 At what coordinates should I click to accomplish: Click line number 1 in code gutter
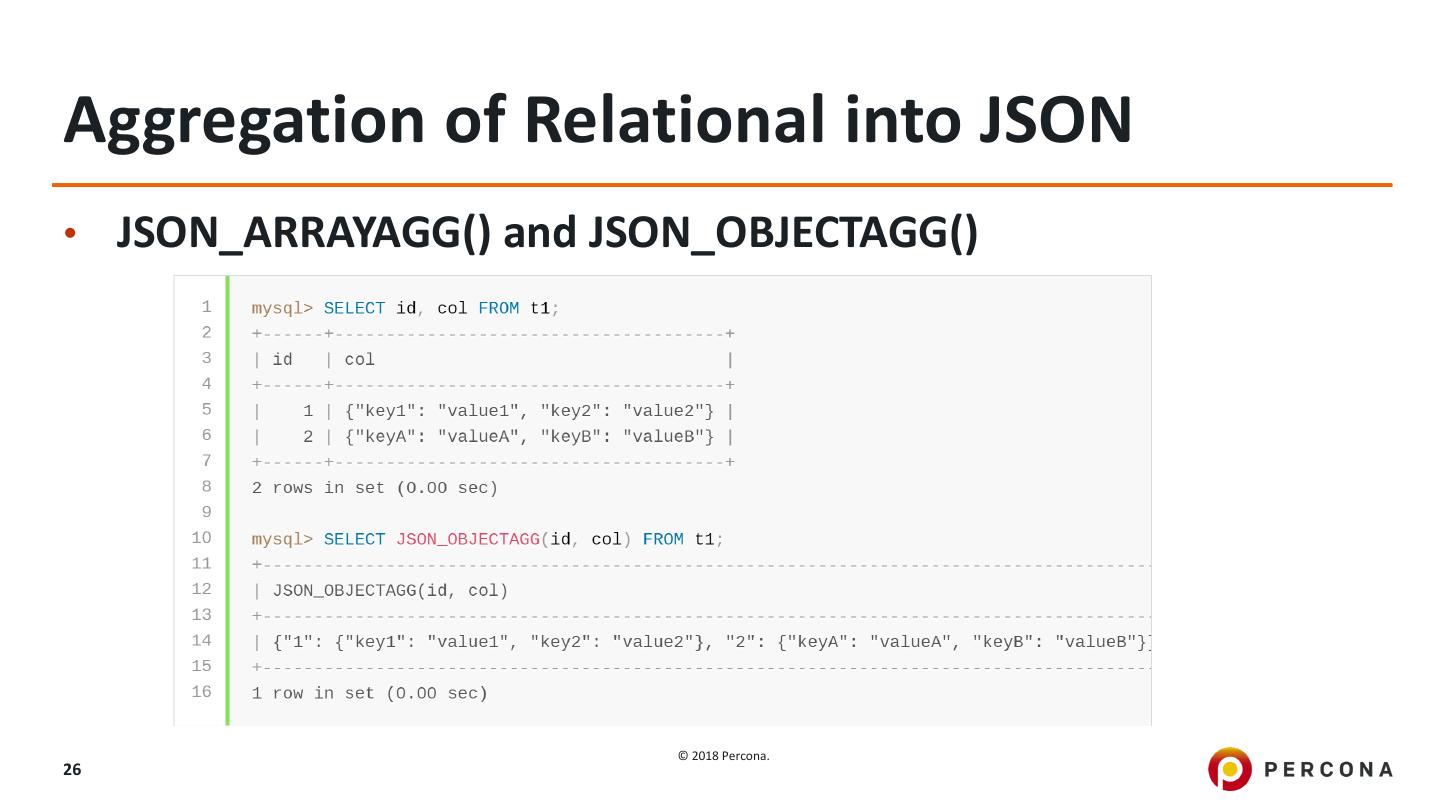(206, 307)
